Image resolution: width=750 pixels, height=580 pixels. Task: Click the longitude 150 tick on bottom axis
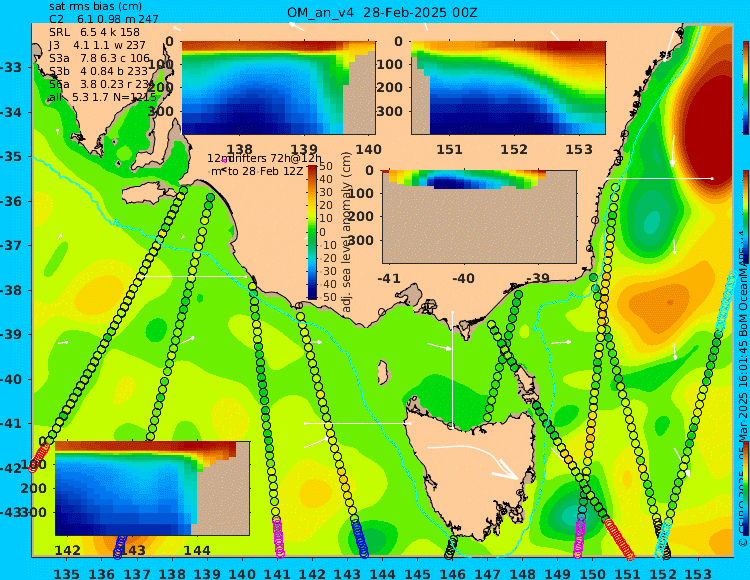click(x=593, y=573)
